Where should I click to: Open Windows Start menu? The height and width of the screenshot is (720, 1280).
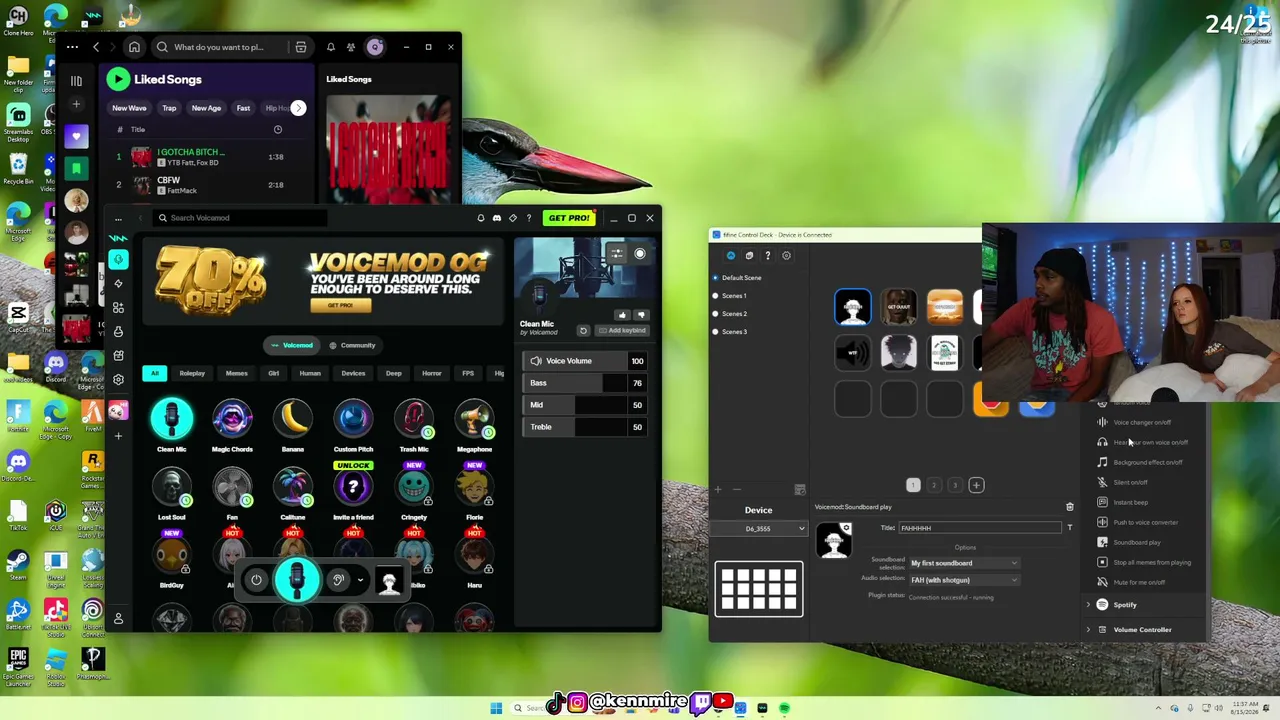(496, 708)
